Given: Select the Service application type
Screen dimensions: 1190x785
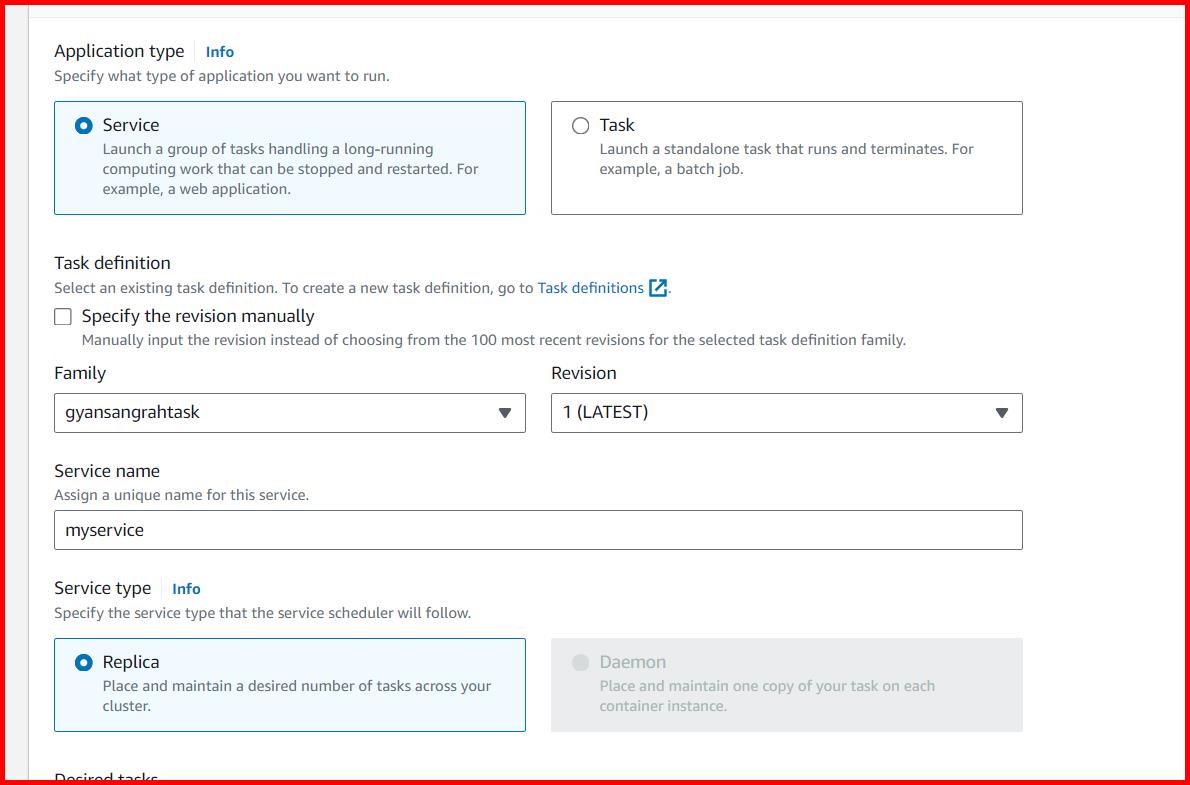Looking at the screenshot, I should coord(84,125).
